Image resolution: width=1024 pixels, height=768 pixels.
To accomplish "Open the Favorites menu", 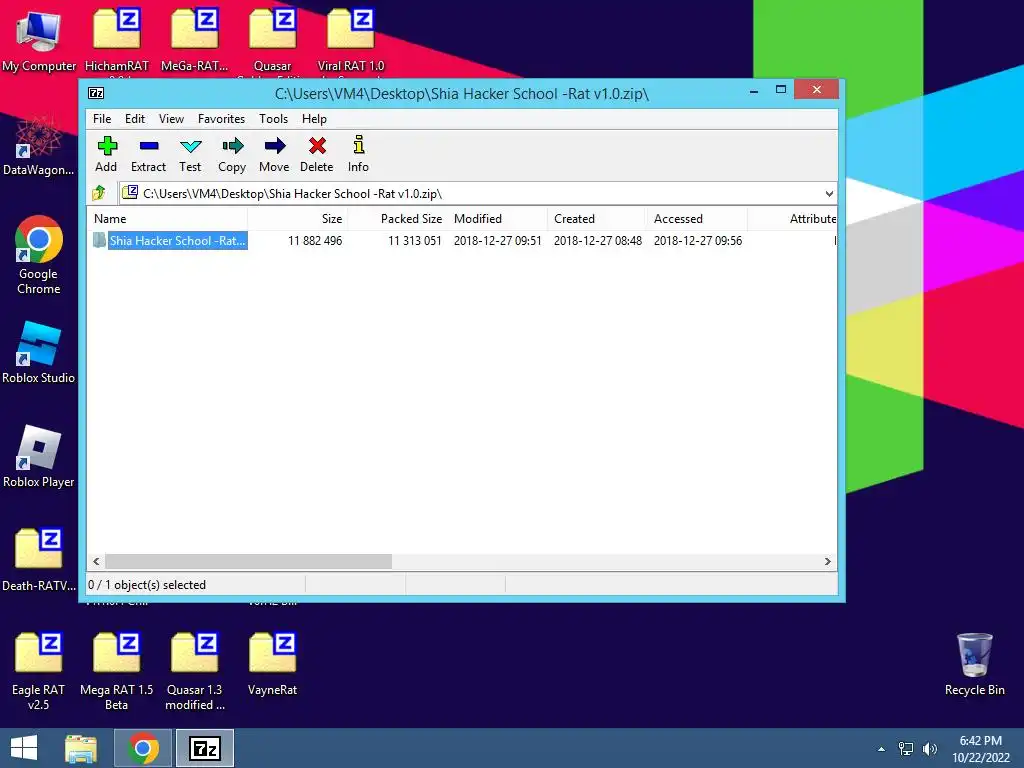I will coord(221,119).
